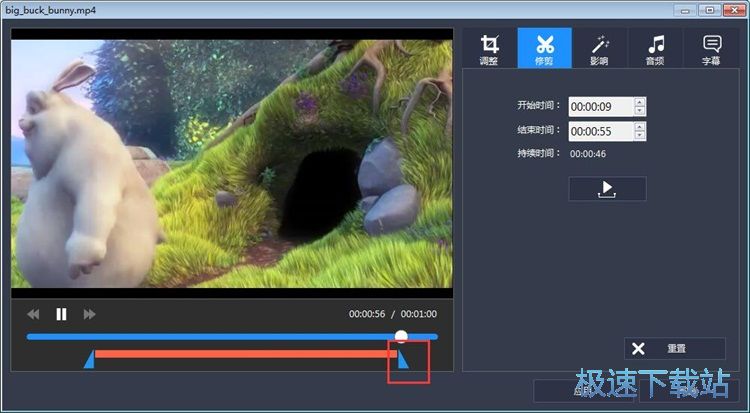Screen dimensions: 750x413
Task: Increase the start time with up arrow
Action: coord(640,102)
